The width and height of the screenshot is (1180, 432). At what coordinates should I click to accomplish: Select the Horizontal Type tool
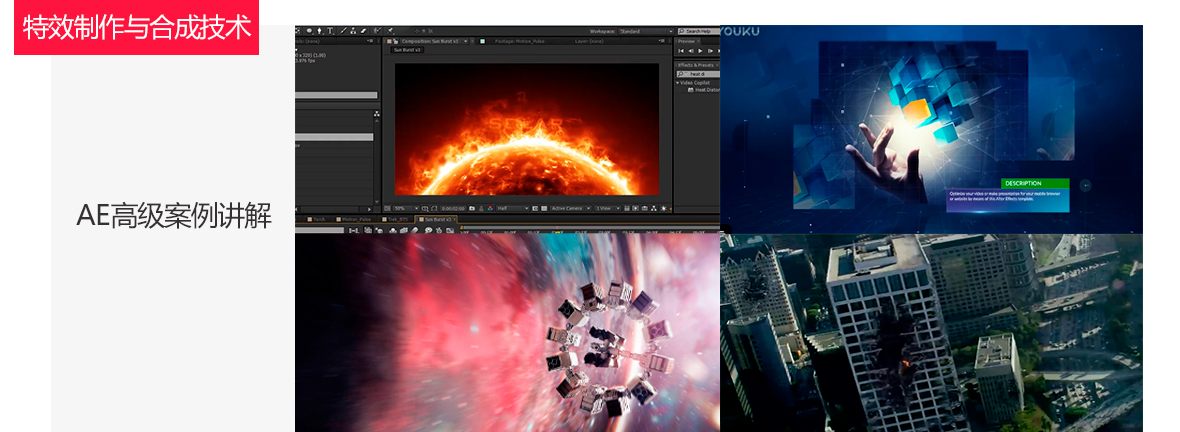[x=330, y=31]
